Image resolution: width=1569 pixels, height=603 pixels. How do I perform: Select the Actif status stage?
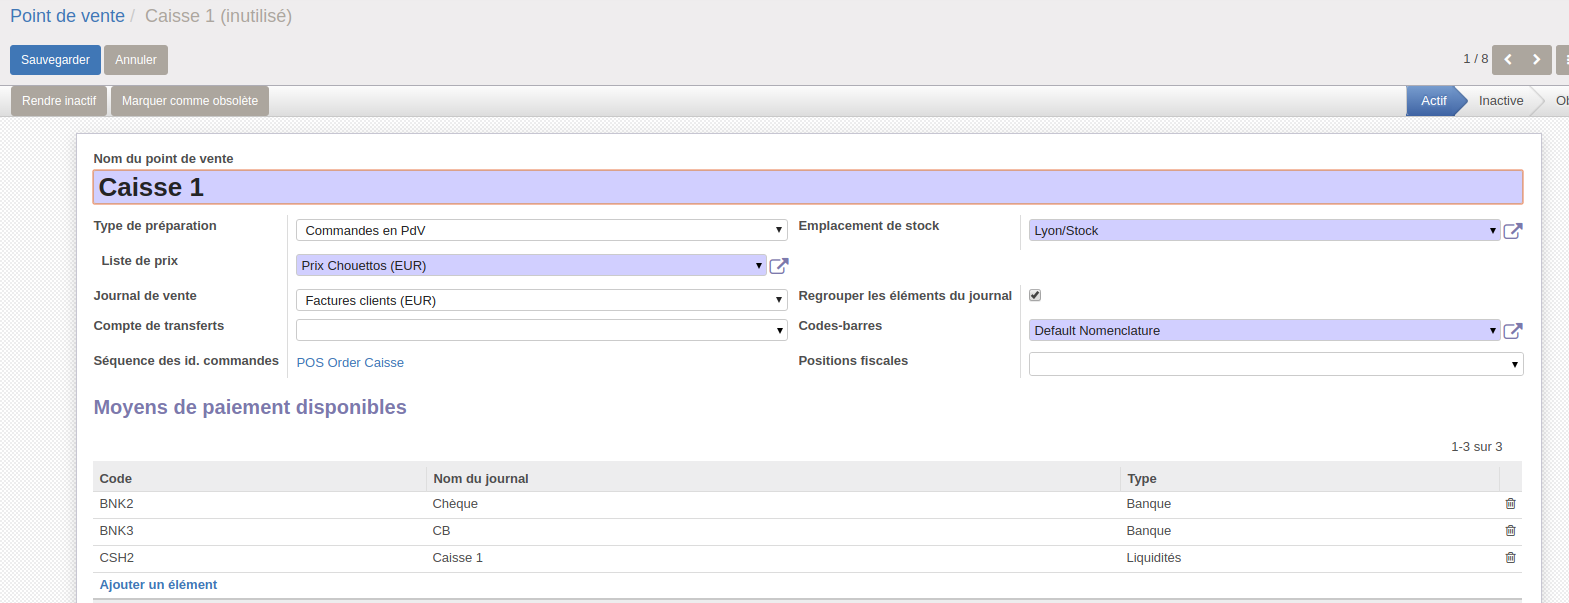(1433, 101)
